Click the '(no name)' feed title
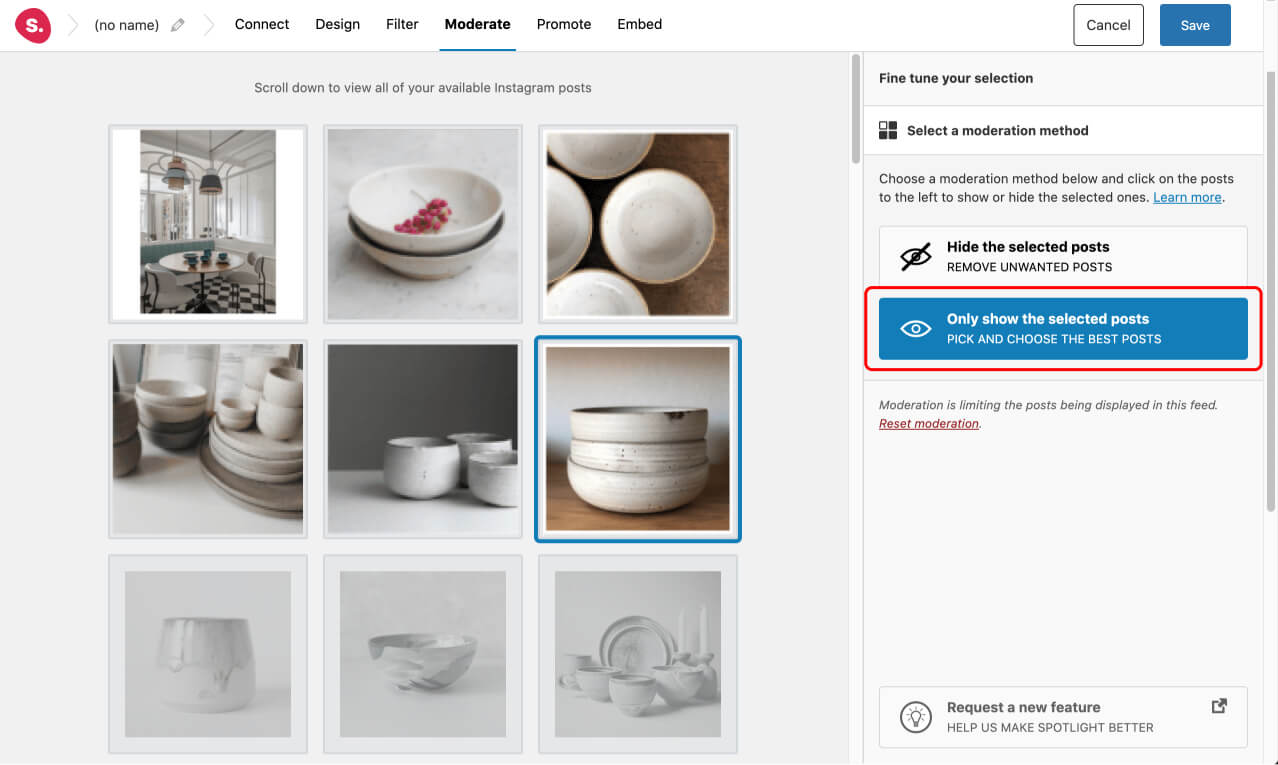 [x=126, y=25]
